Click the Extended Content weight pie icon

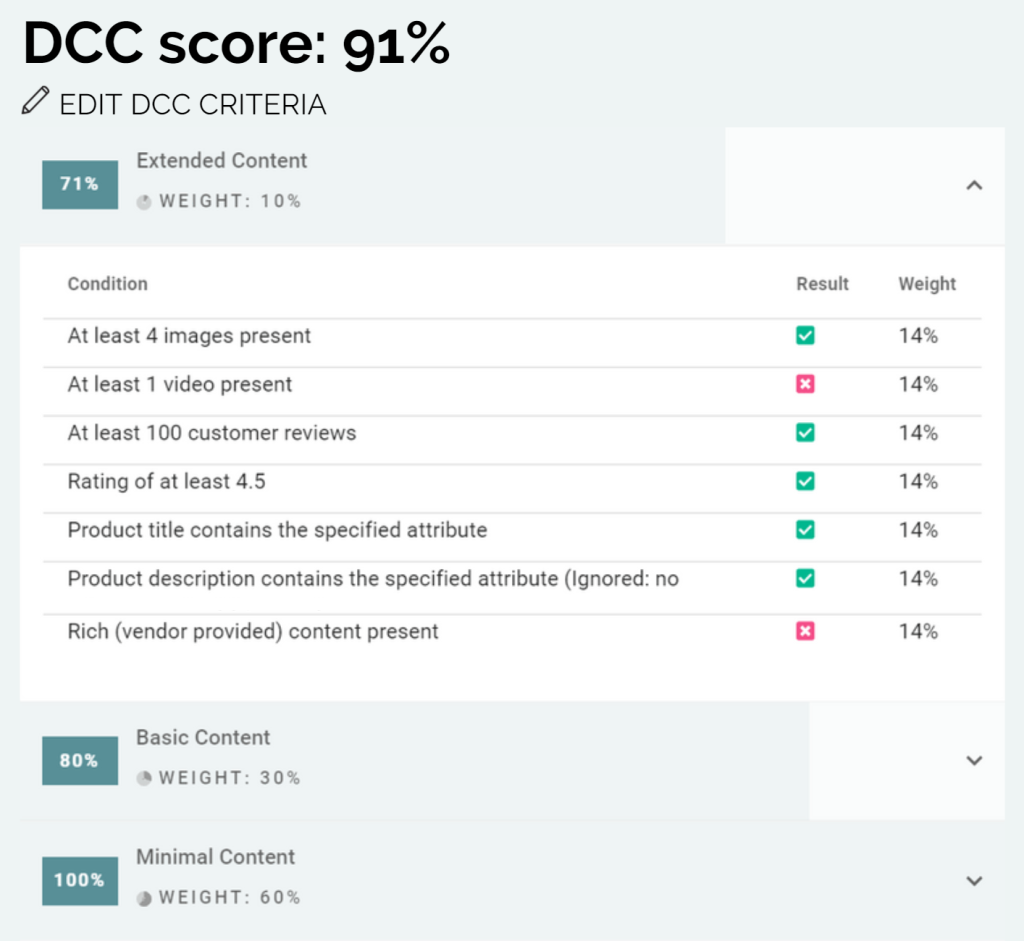tap(144, 202)
